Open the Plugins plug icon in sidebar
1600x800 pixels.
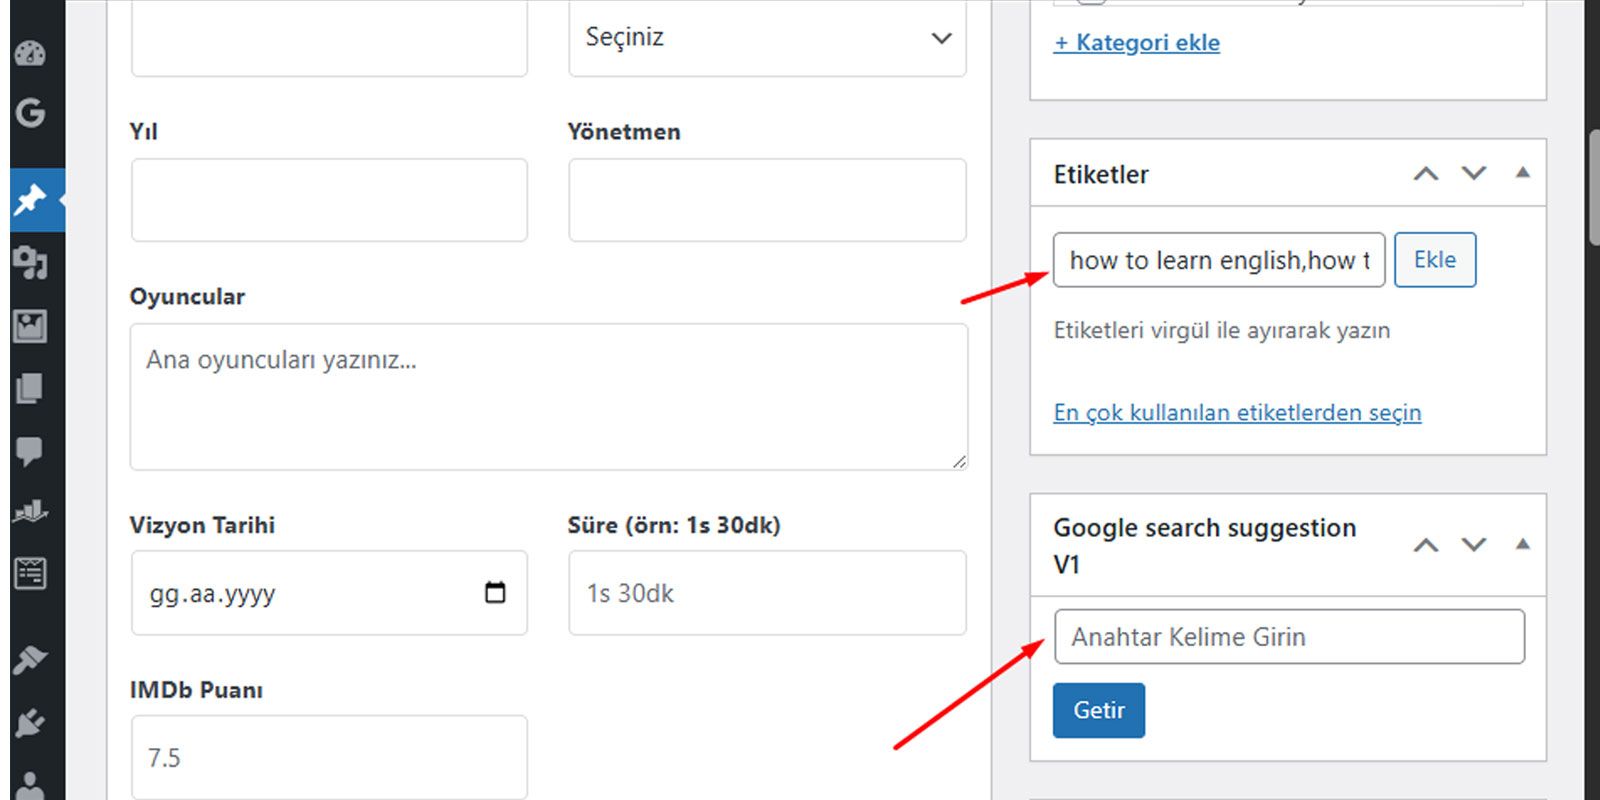pyautogui.click(x=30, y=722)
